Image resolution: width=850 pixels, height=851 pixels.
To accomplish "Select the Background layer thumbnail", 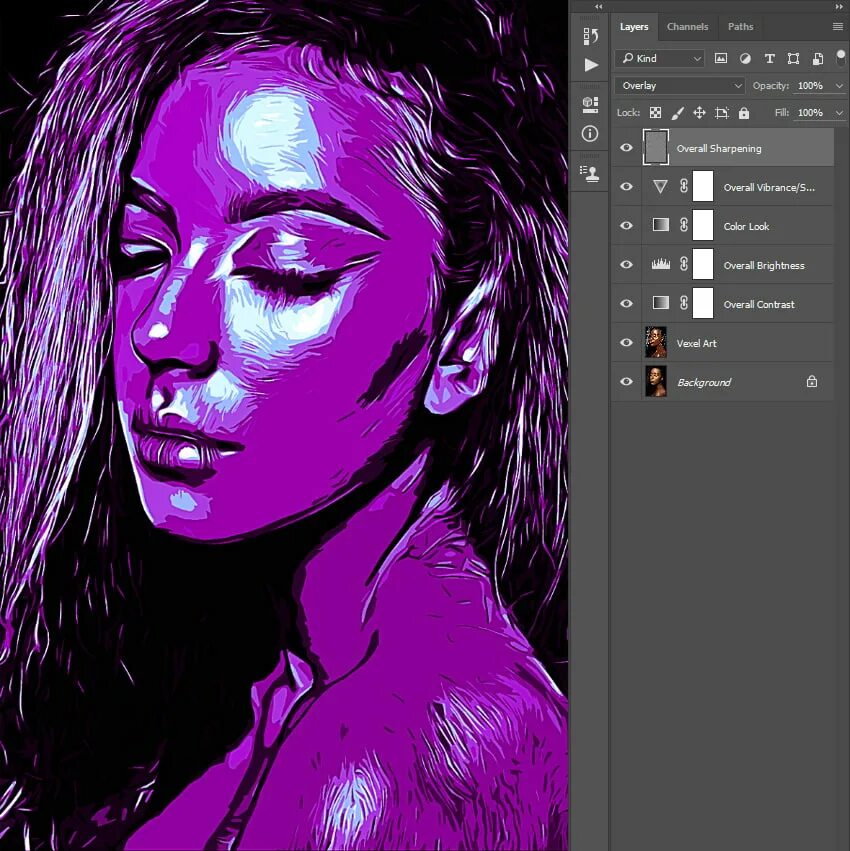I will (656, 382).
